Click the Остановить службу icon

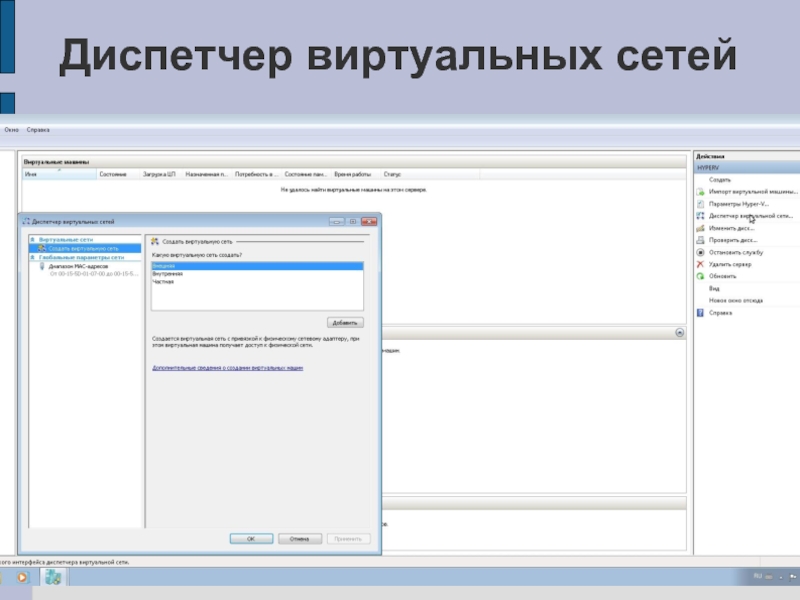pos(701,252)
